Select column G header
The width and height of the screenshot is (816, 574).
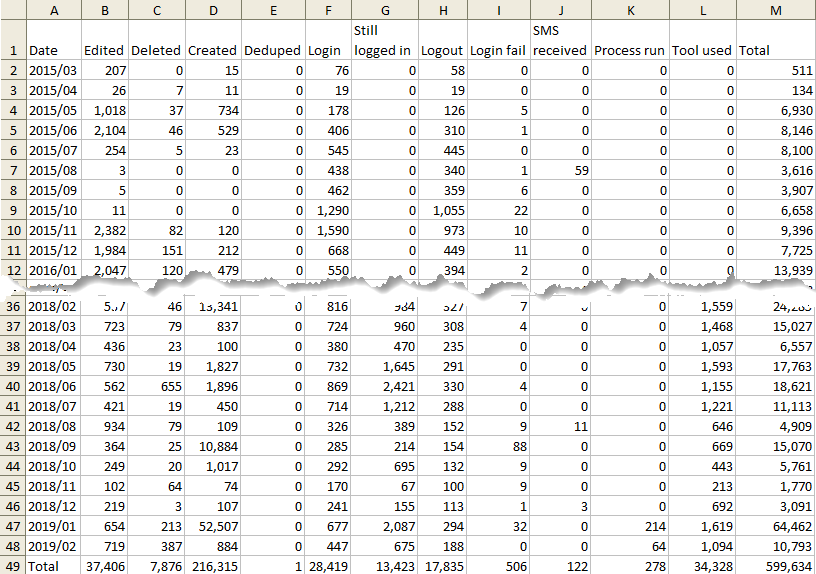384,9
